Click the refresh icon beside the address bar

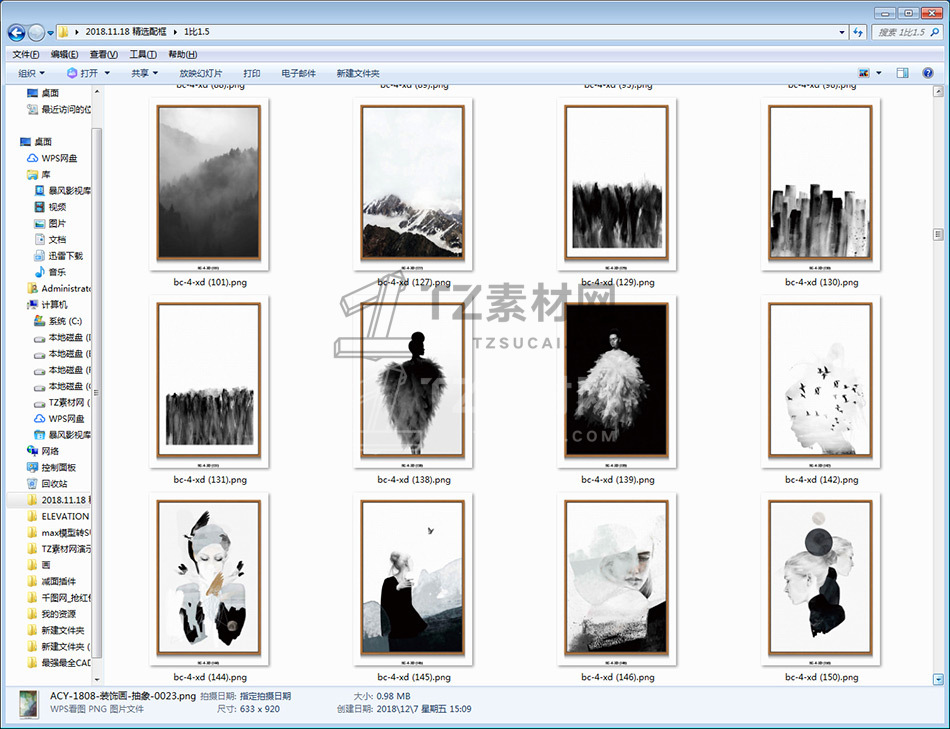[857, 32]
